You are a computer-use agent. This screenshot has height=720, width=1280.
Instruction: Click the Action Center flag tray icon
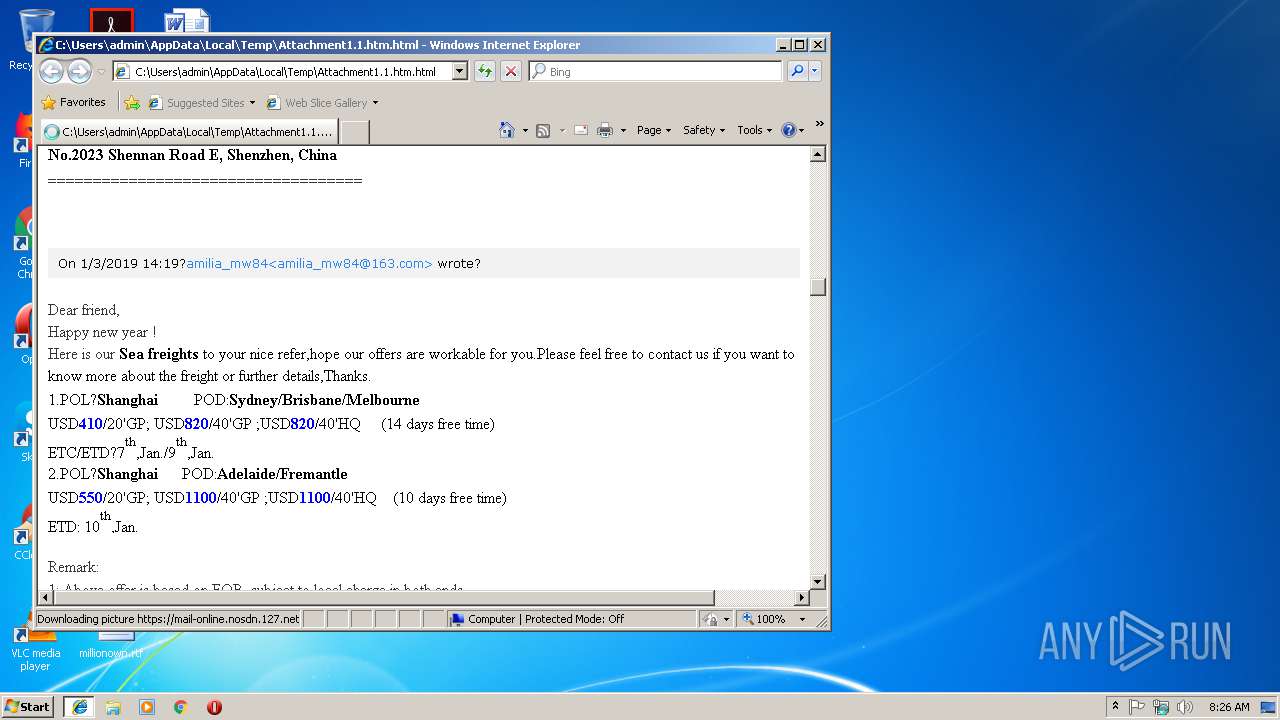pos(1137,707)
